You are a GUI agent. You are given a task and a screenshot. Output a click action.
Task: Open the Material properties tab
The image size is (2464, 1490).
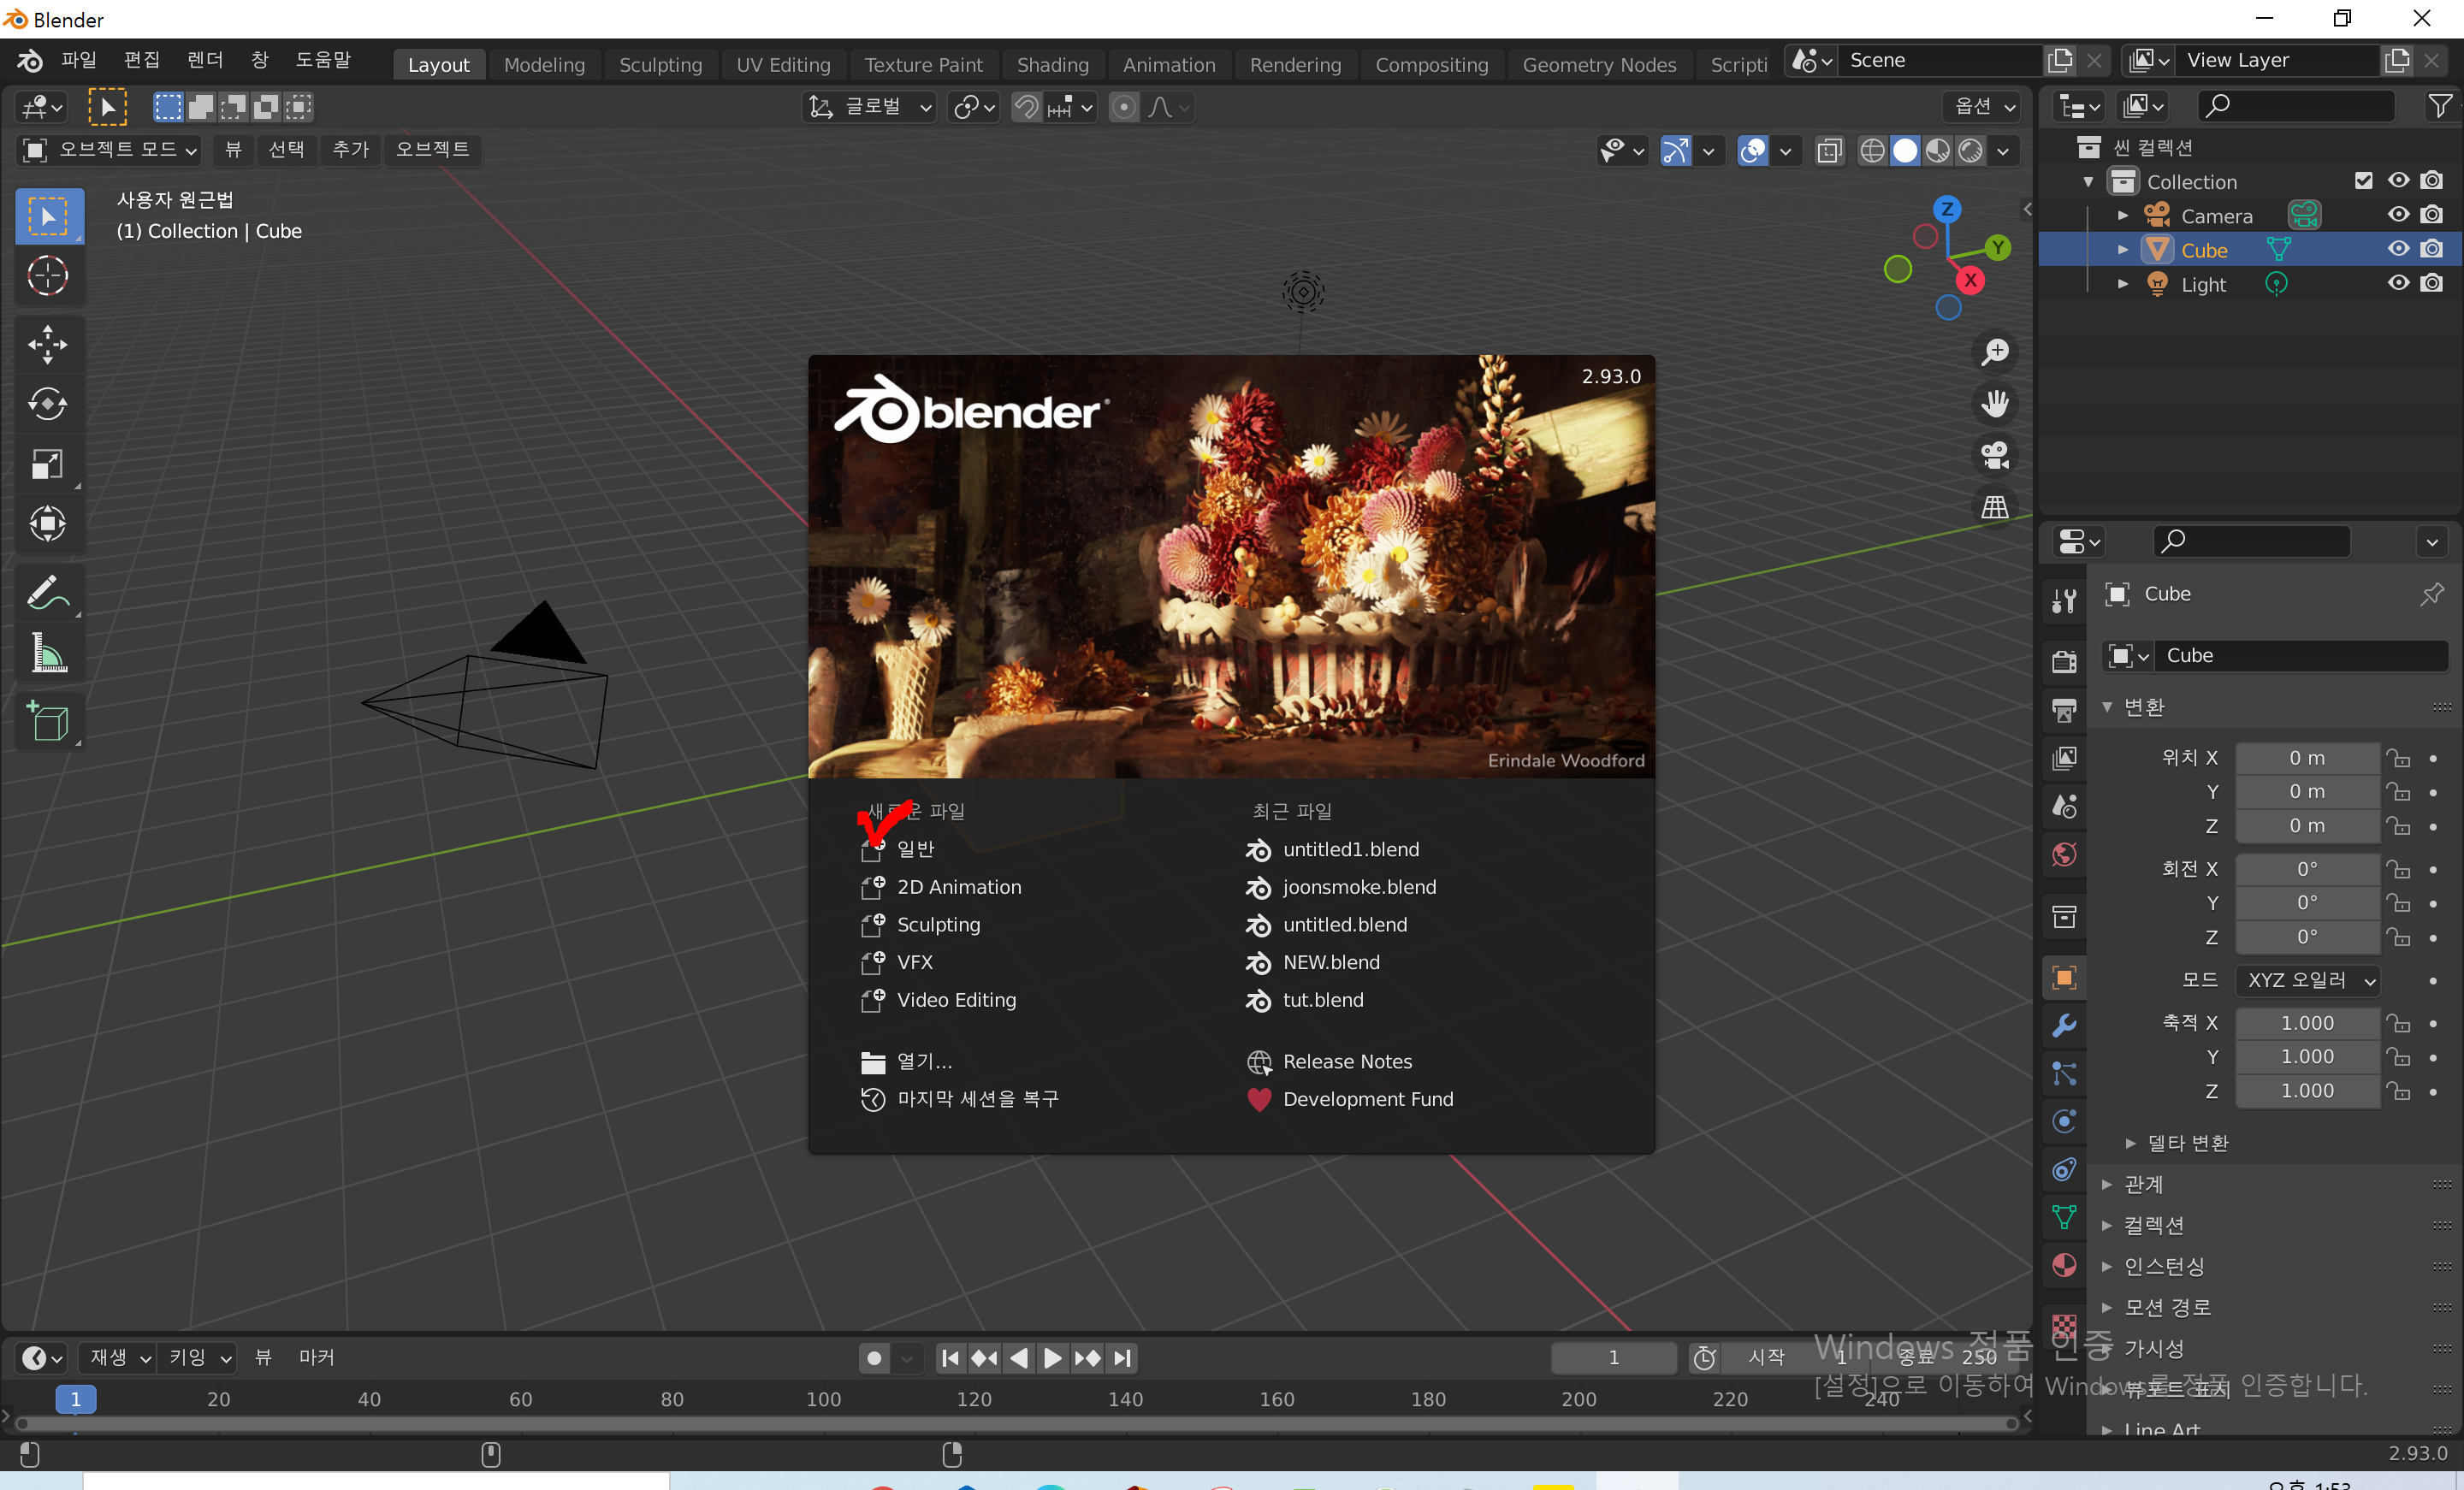[x=2064, y=1265]
